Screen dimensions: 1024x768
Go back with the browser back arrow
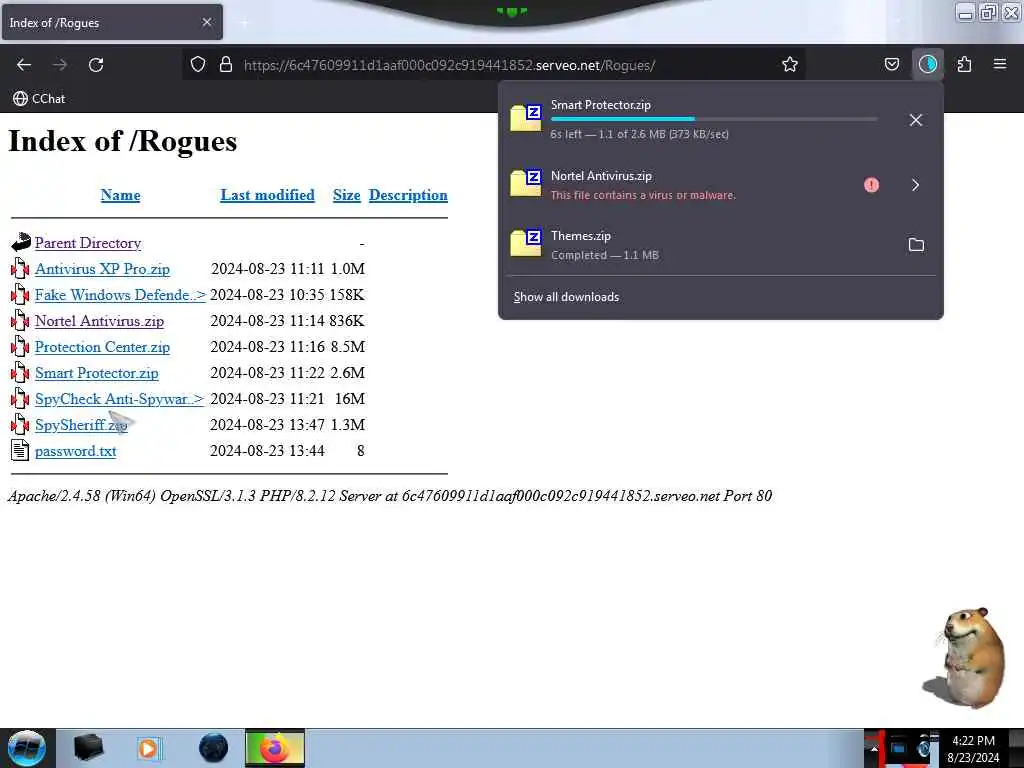tap(24, 65)
